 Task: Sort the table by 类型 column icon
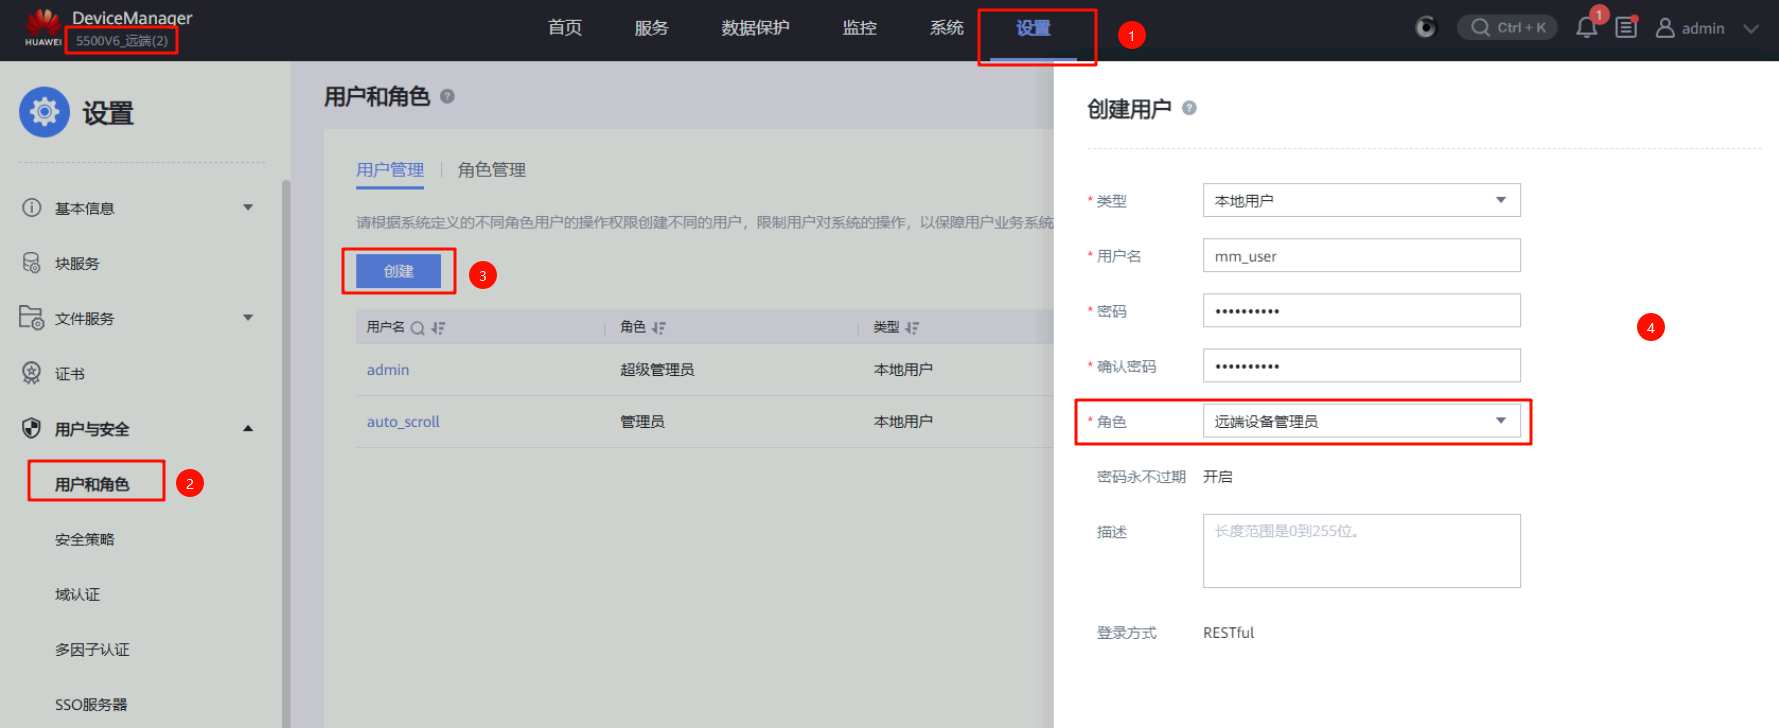coord(912,328)
